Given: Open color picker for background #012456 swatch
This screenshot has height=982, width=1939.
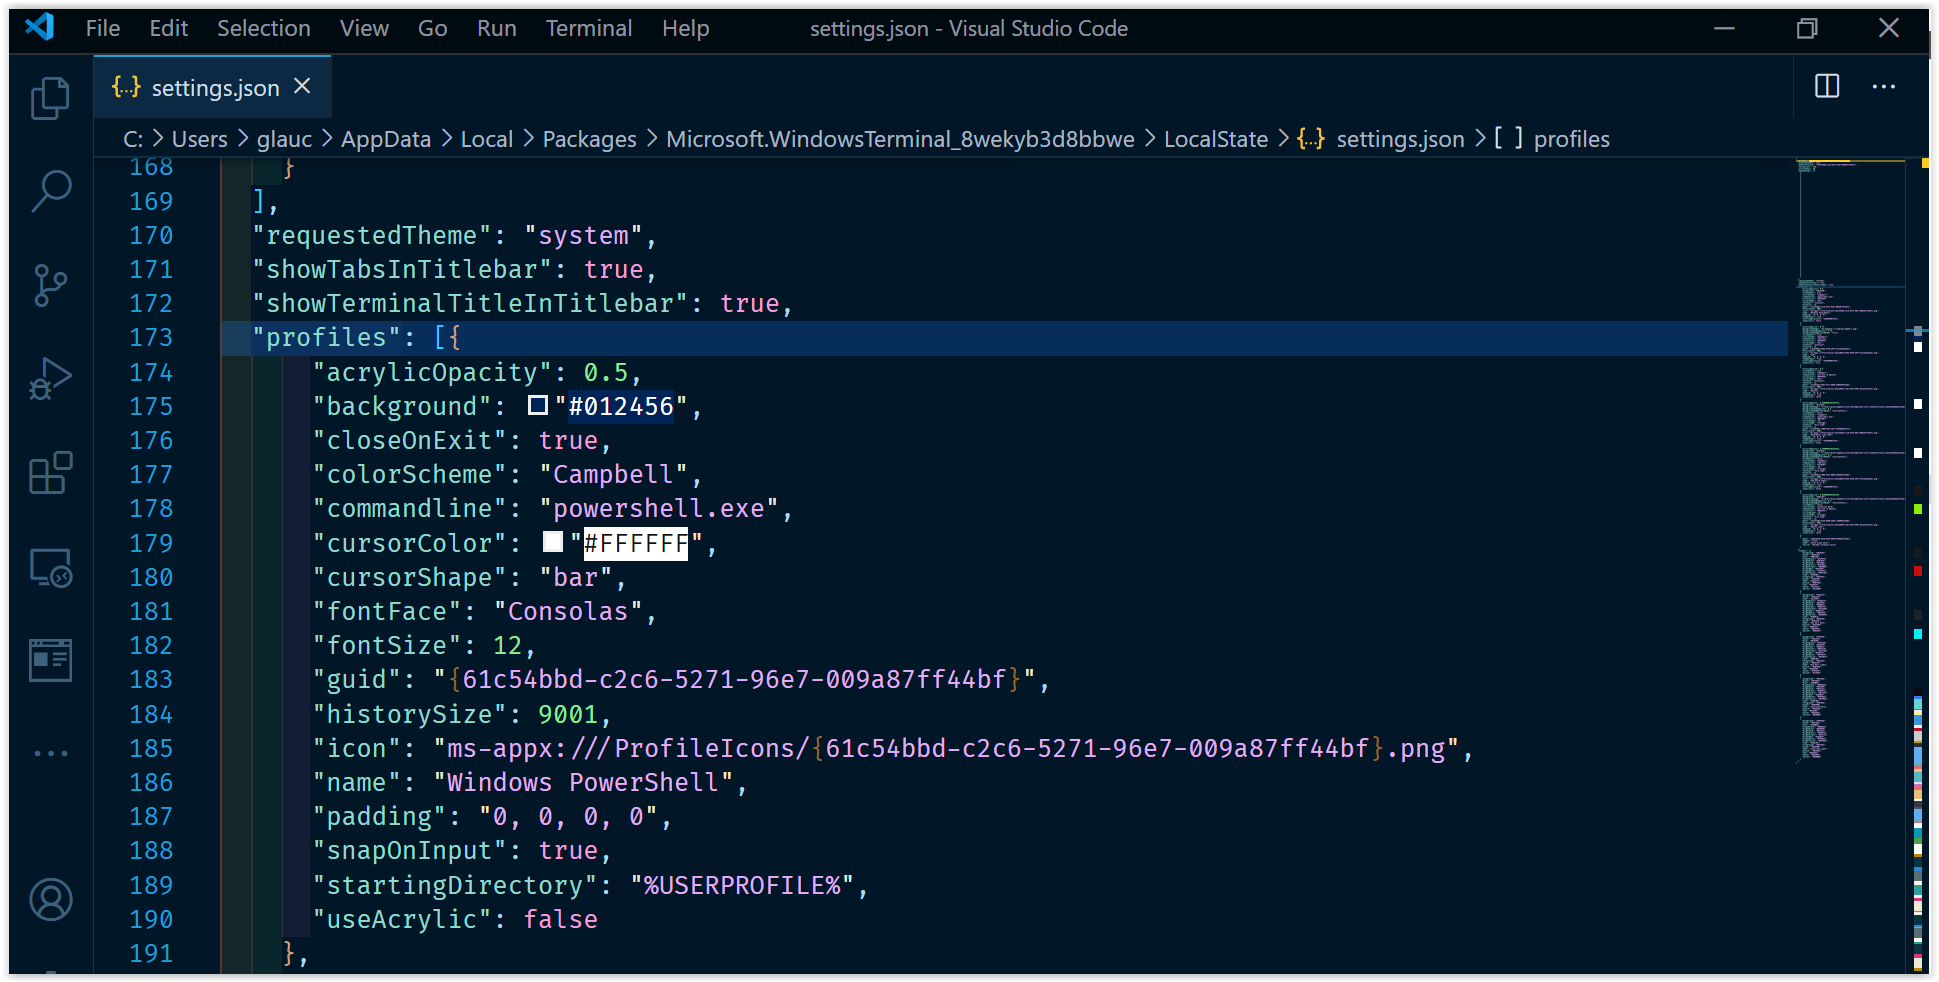Looking at the screenshot, I should [x=538, y=405].
